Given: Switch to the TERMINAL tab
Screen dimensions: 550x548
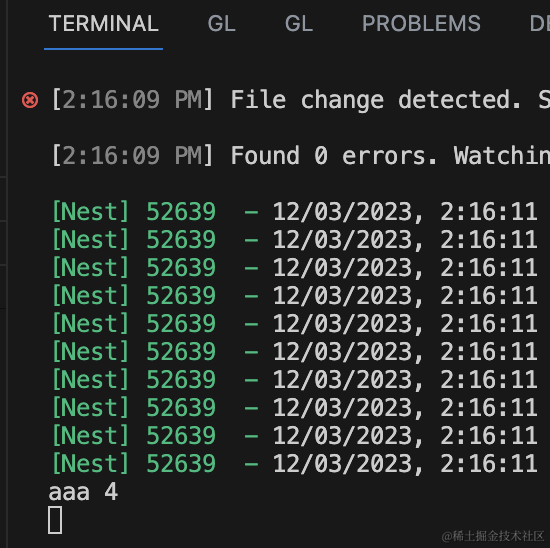Looking at the screenshot, I should click(103, 24).
